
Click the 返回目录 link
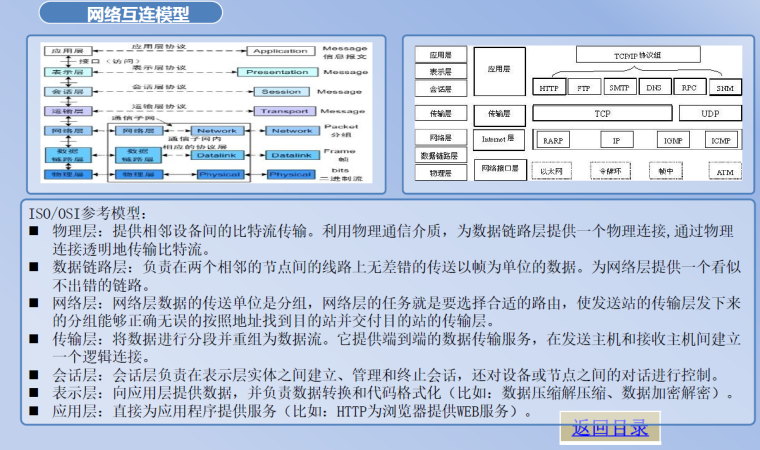click(610, 428)
